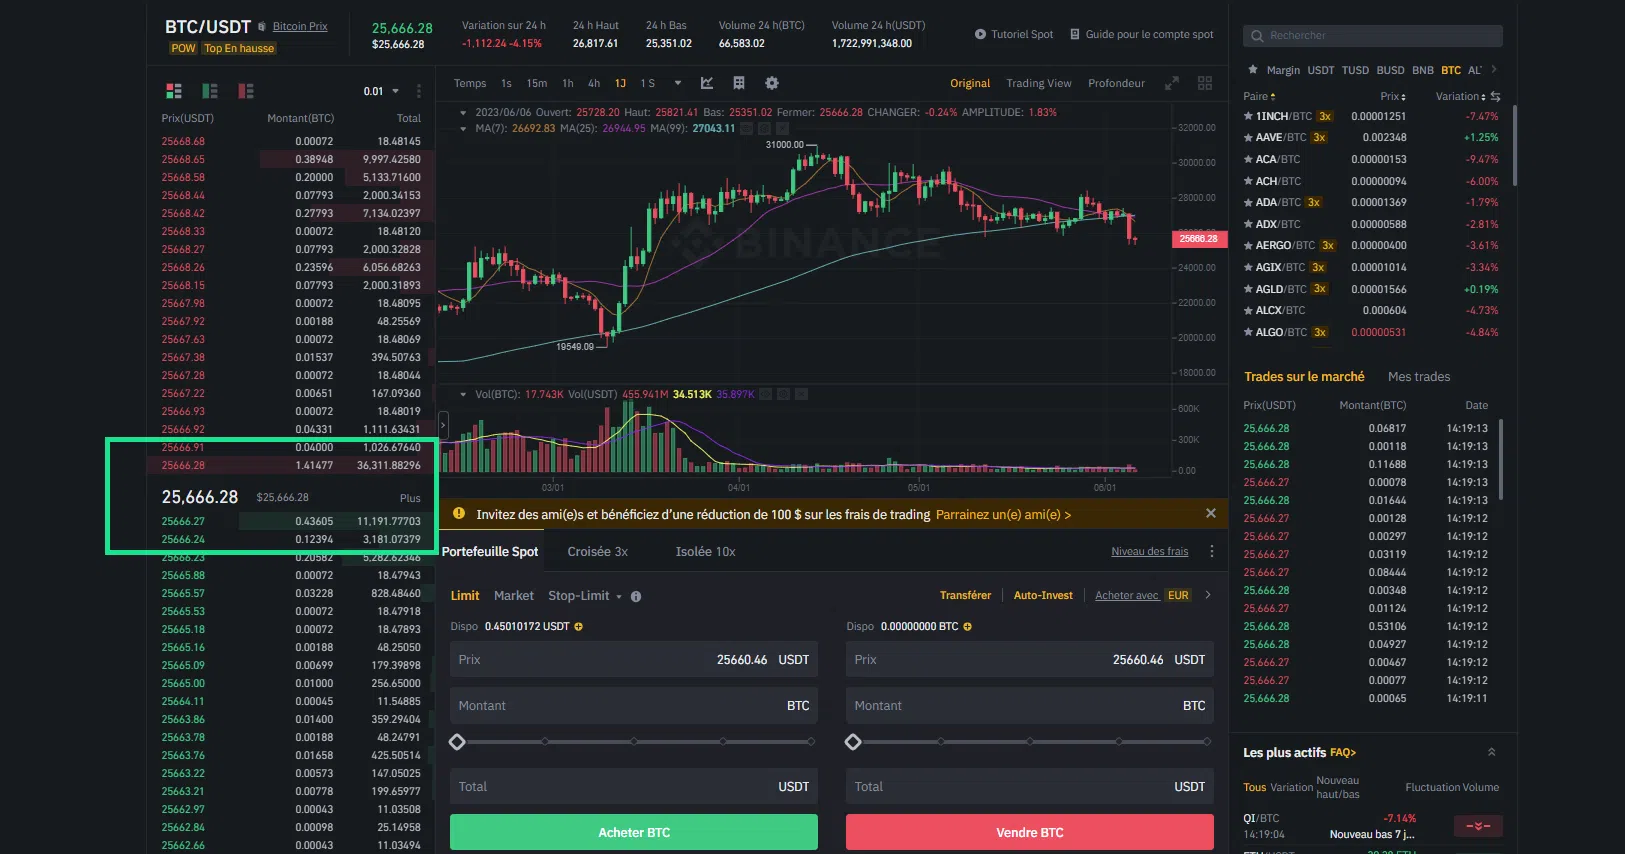The height and width of the screenshot is (854, 1625).
Task: Switch chart to Profondeur depth view
Action: pyautogui.click(x=1116, y=83)
